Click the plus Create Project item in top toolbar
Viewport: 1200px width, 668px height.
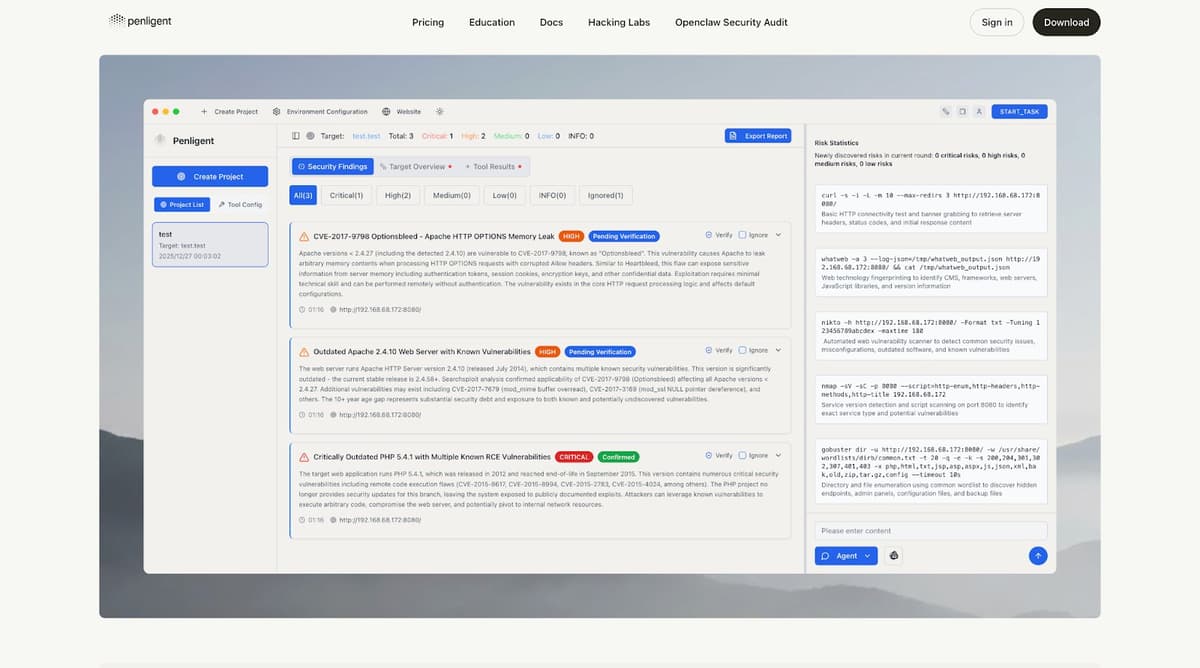[x=230, y=112]
